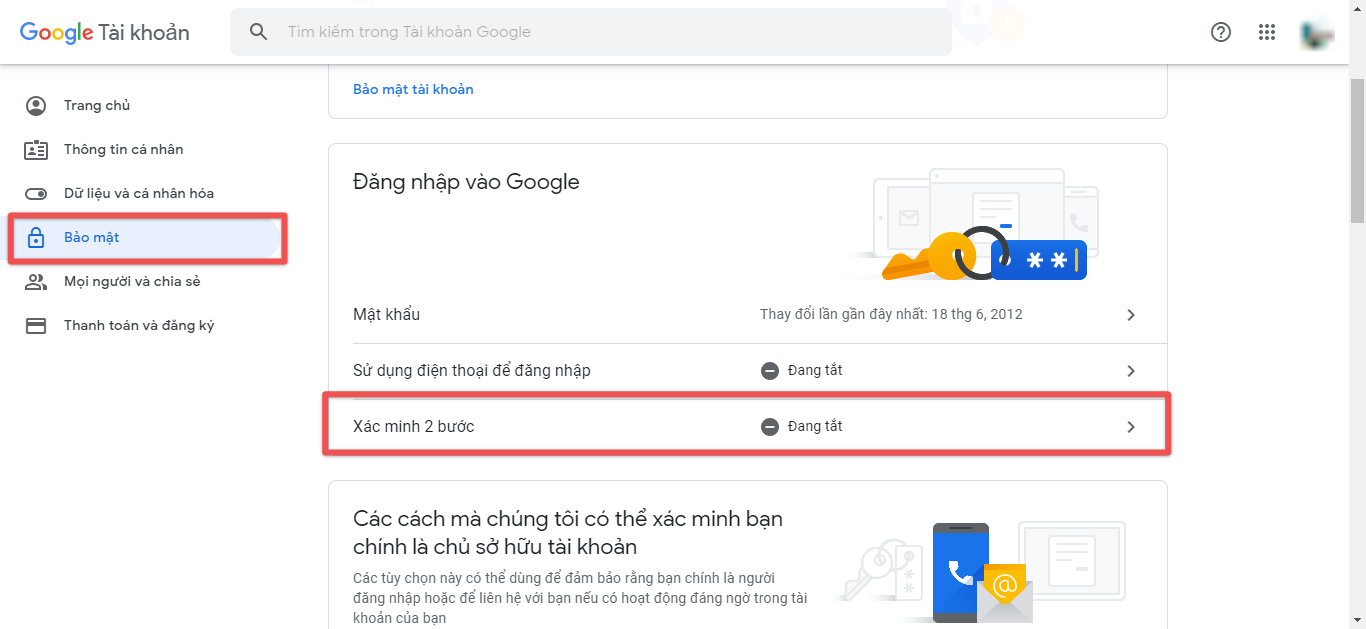Click the Thông tin cá nhân ID card icon
Image resolution: width=1366 pixels, height=629 pixels.
[x=36, y=150]
